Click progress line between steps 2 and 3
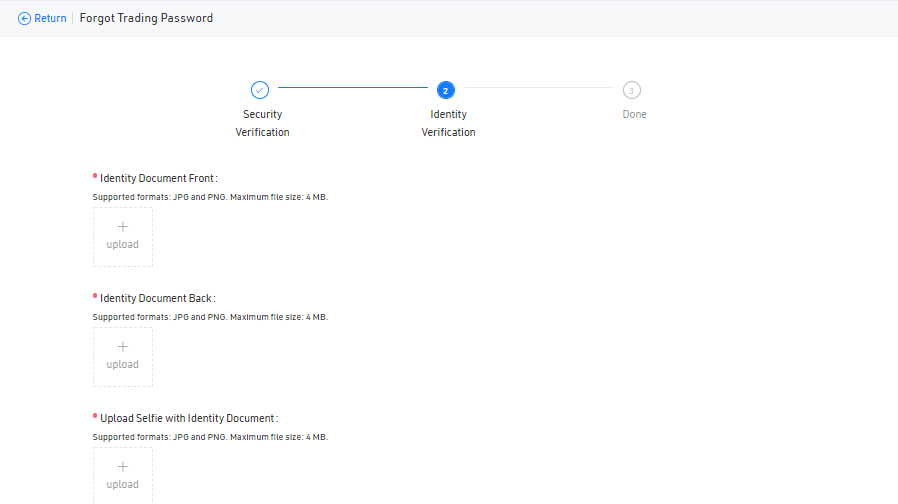898x504 pixels. click(538, 88)
